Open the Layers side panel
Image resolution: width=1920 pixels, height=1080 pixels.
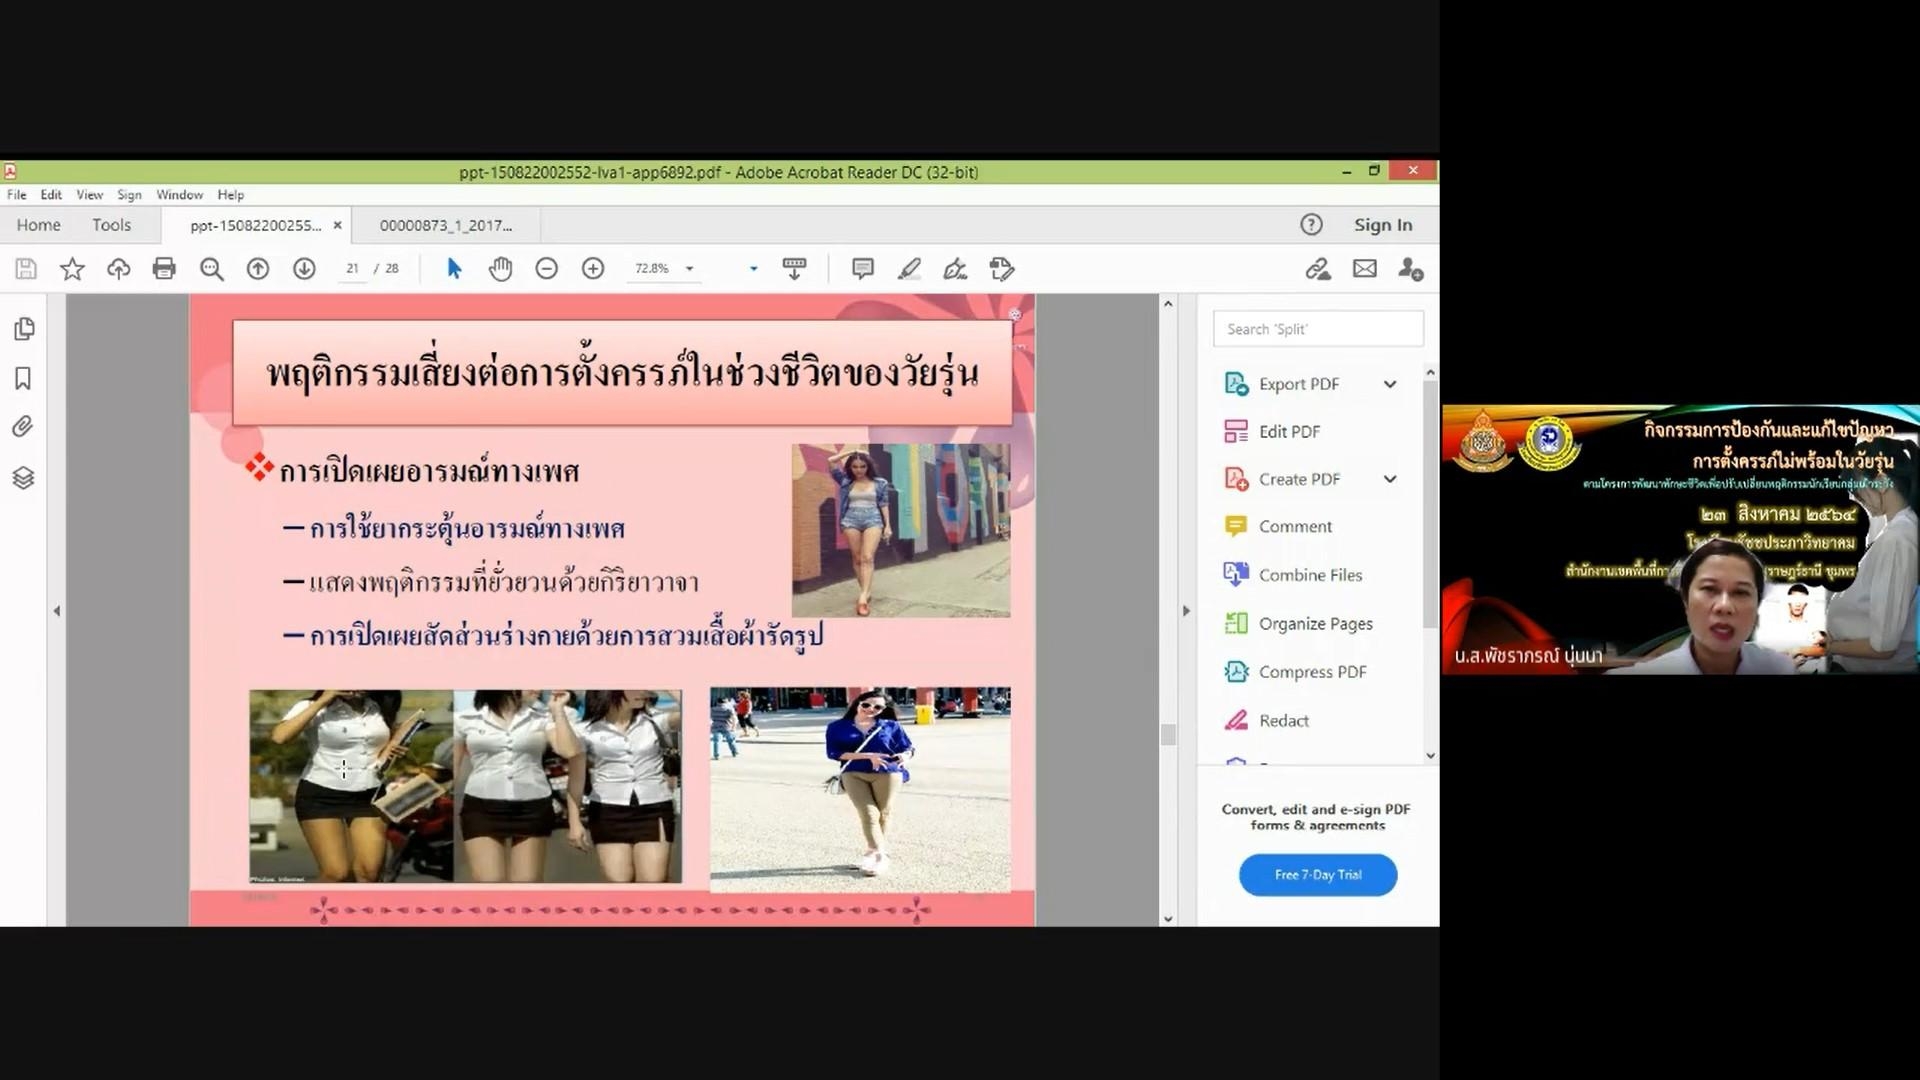pyautogui.click(x=23, y=477)
